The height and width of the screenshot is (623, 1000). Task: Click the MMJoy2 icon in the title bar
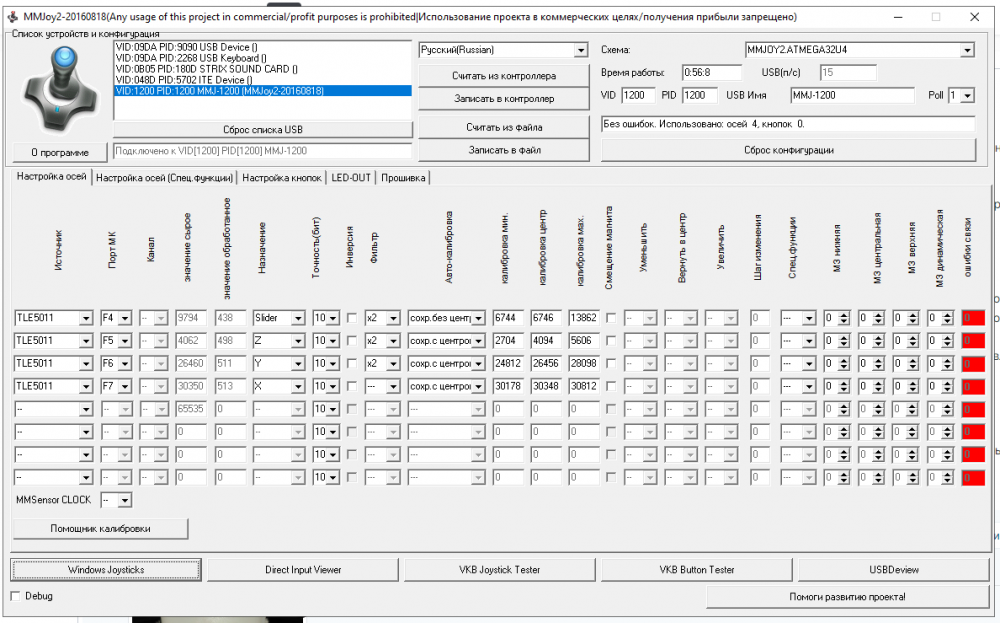pyautogui.click(x=12, y=17)
